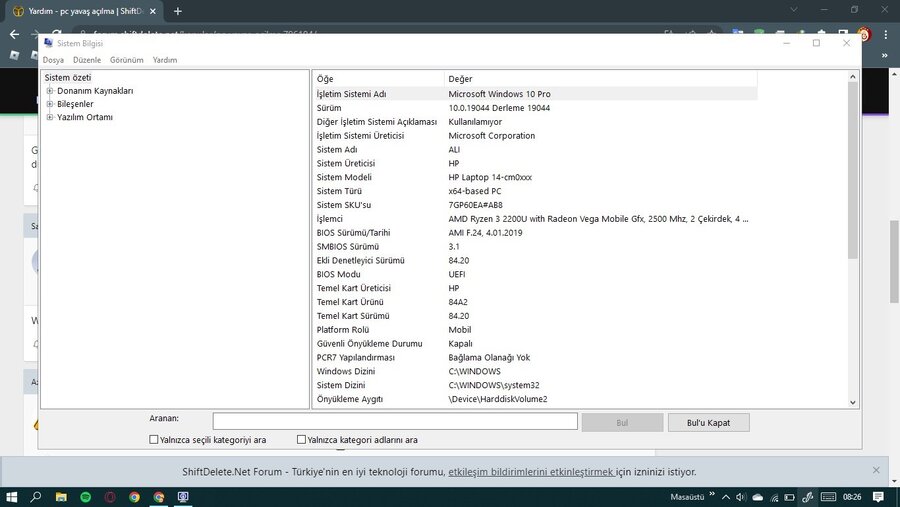Select Sistem özeti tree root
Image resolution: width=900 pixels, height=507 pixels.
pyautogui.click(x=68, y=78)
